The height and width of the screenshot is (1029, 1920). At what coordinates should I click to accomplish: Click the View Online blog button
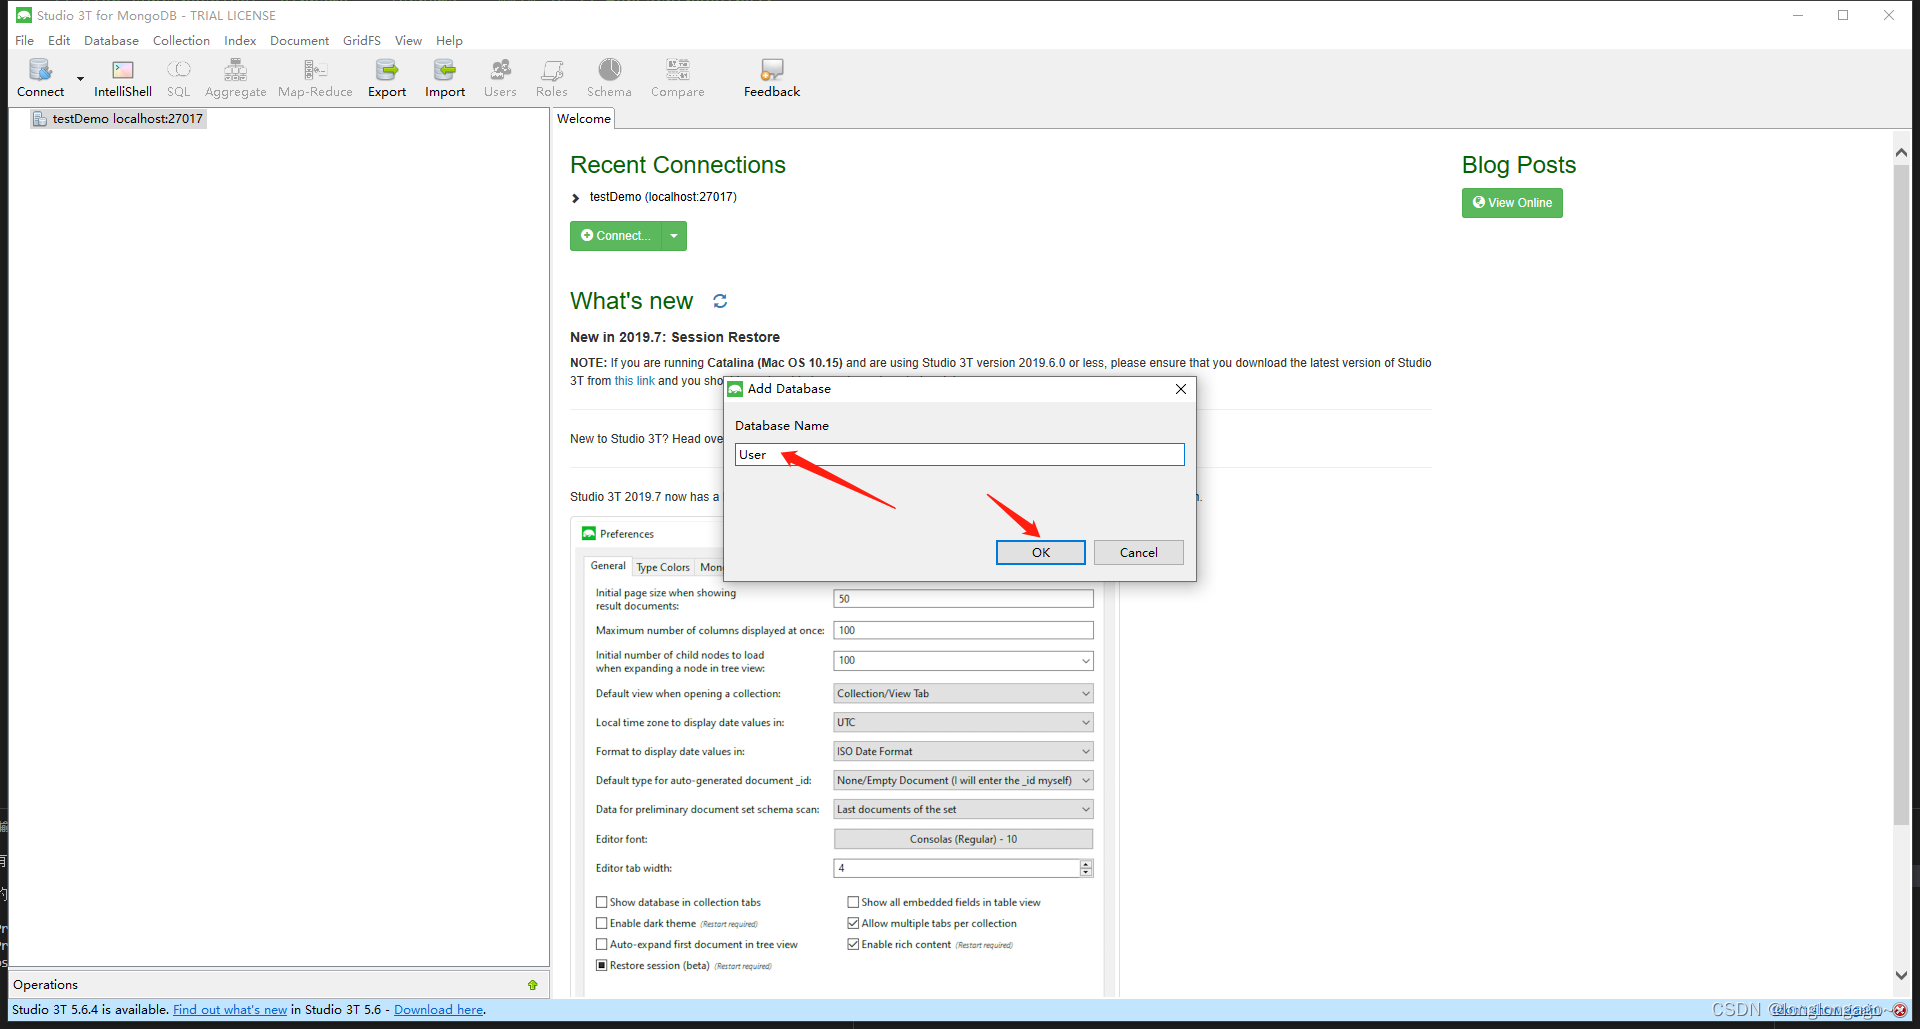(x=1512, y=203)
